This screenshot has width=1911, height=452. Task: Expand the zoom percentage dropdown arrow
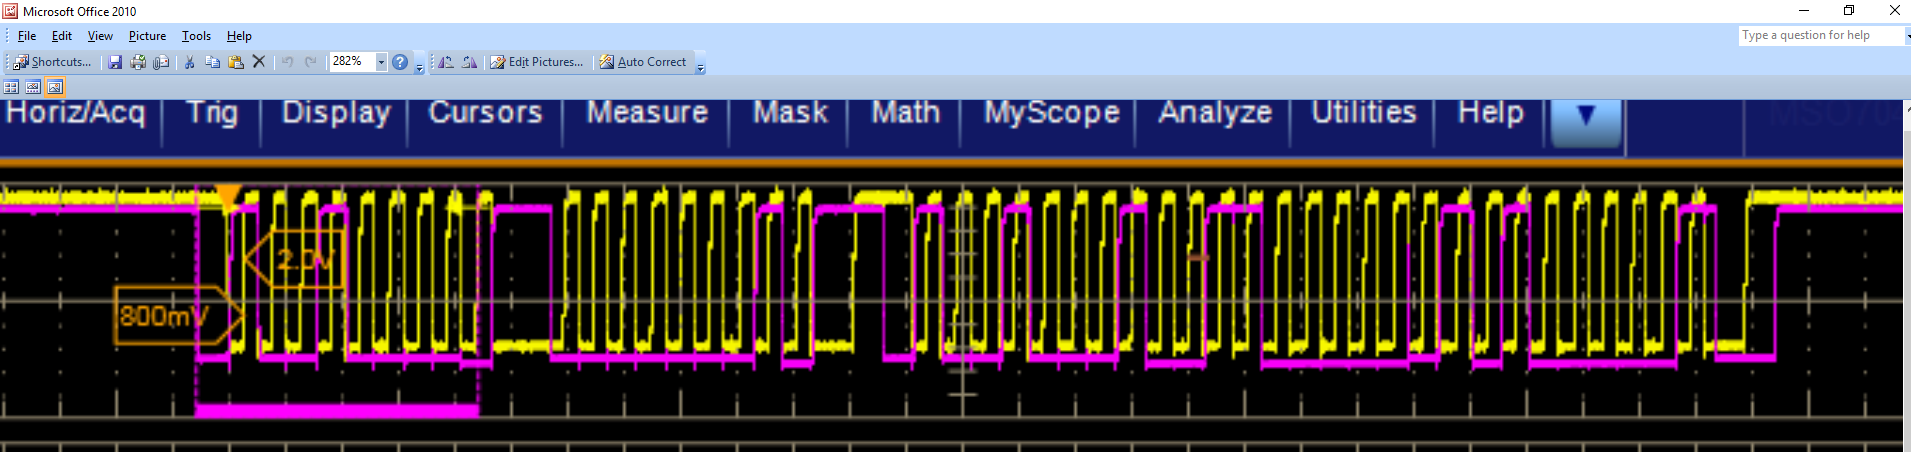pyautogui.click(x=381, y=62)
